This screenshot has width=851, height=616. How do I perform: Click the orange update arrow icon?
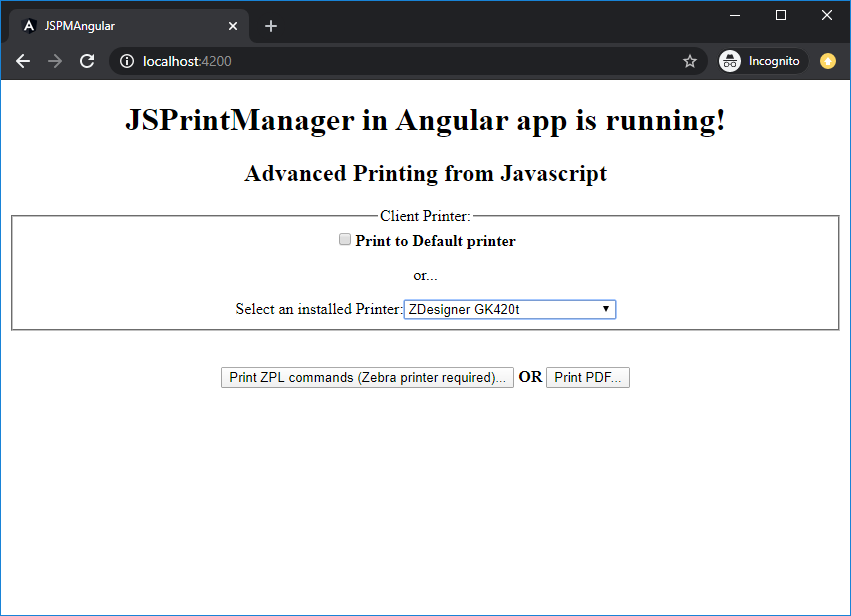tap(828, 61)
